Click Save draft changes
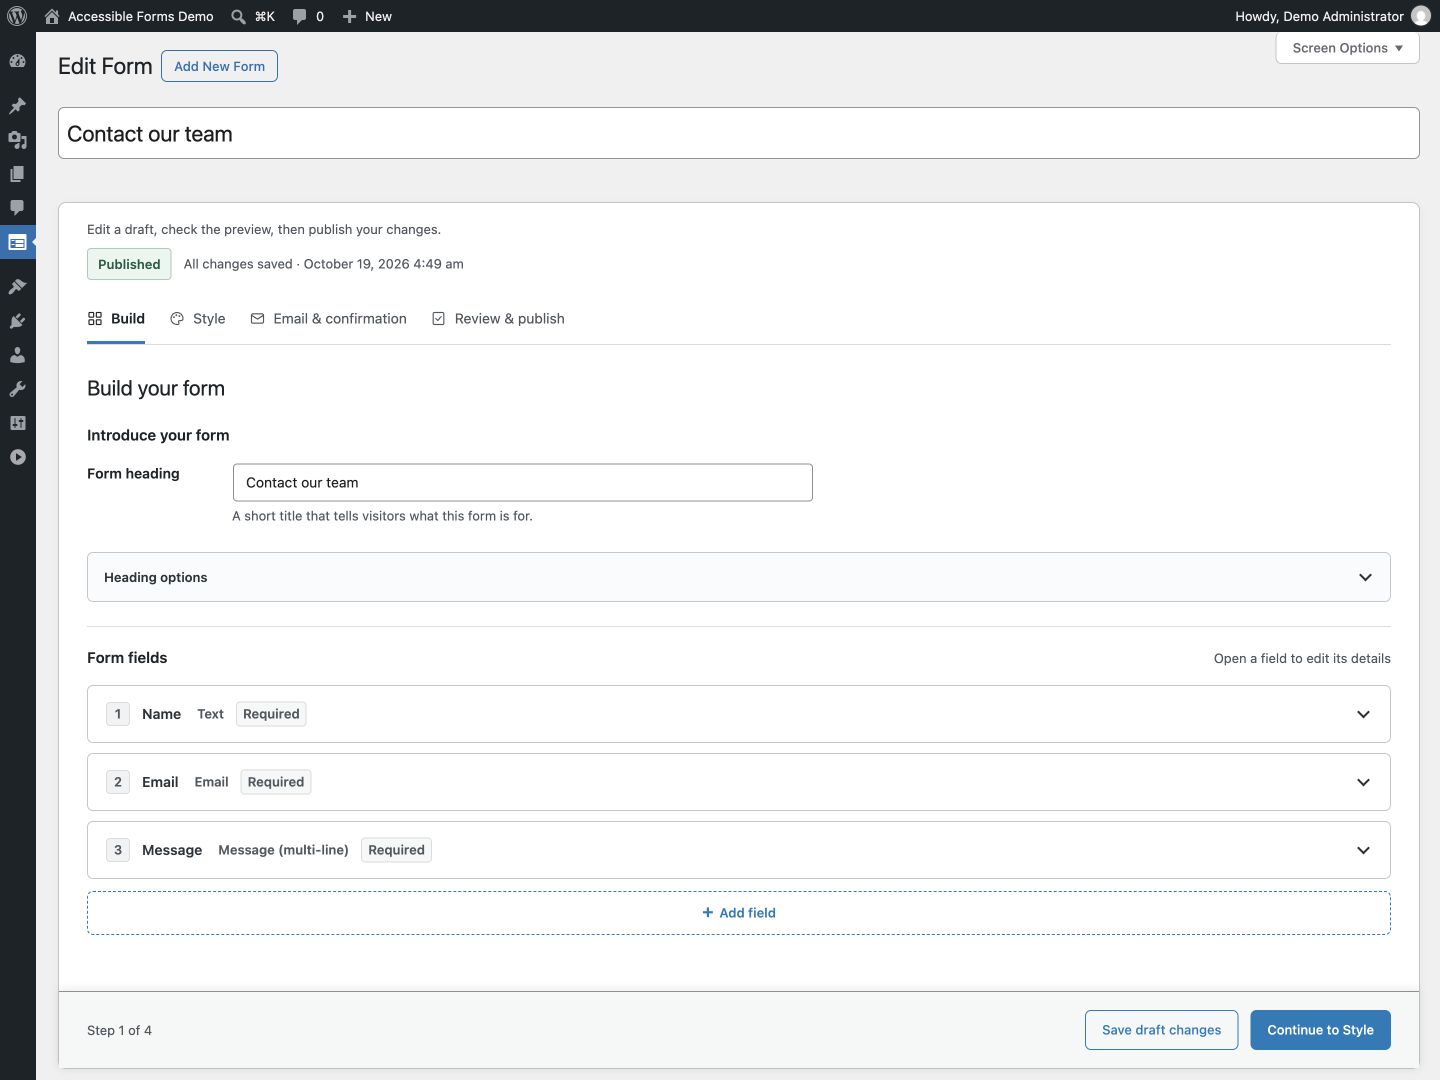1440x1080 pixels. 1161,1030
